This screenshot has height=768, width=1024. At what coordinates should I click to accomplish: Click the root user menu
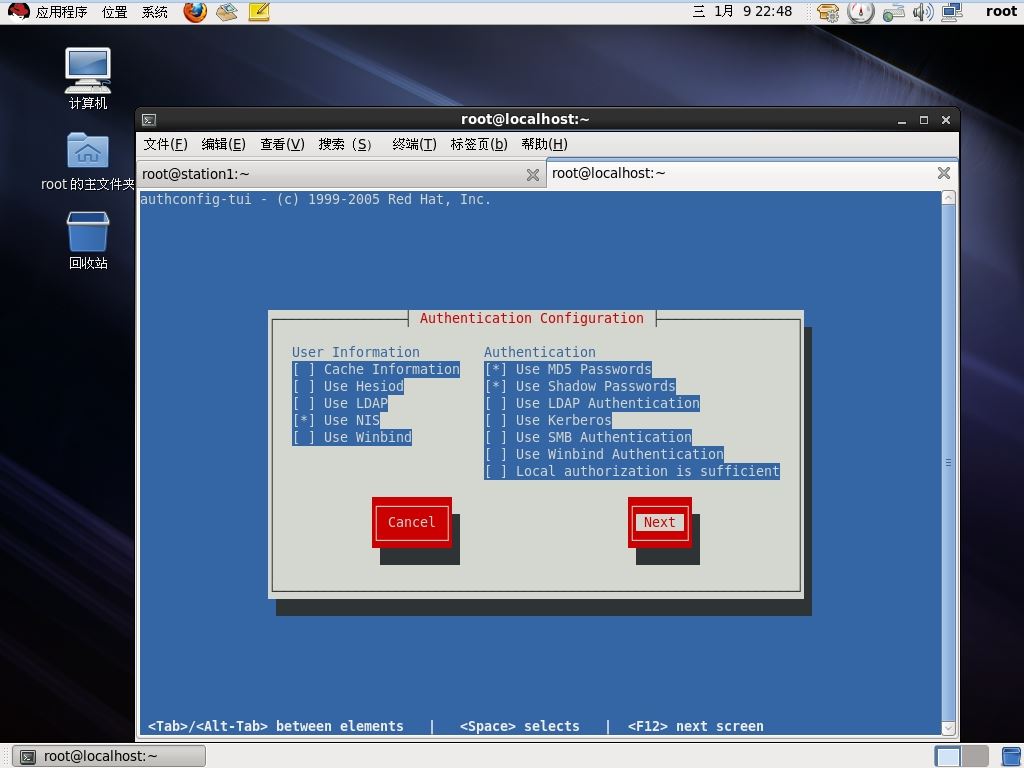point(1001,12)
